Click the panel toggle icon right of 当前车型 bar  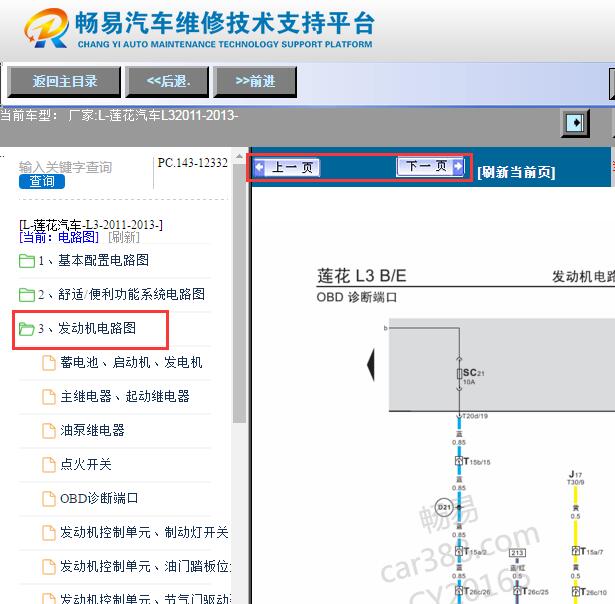(575, 123)
